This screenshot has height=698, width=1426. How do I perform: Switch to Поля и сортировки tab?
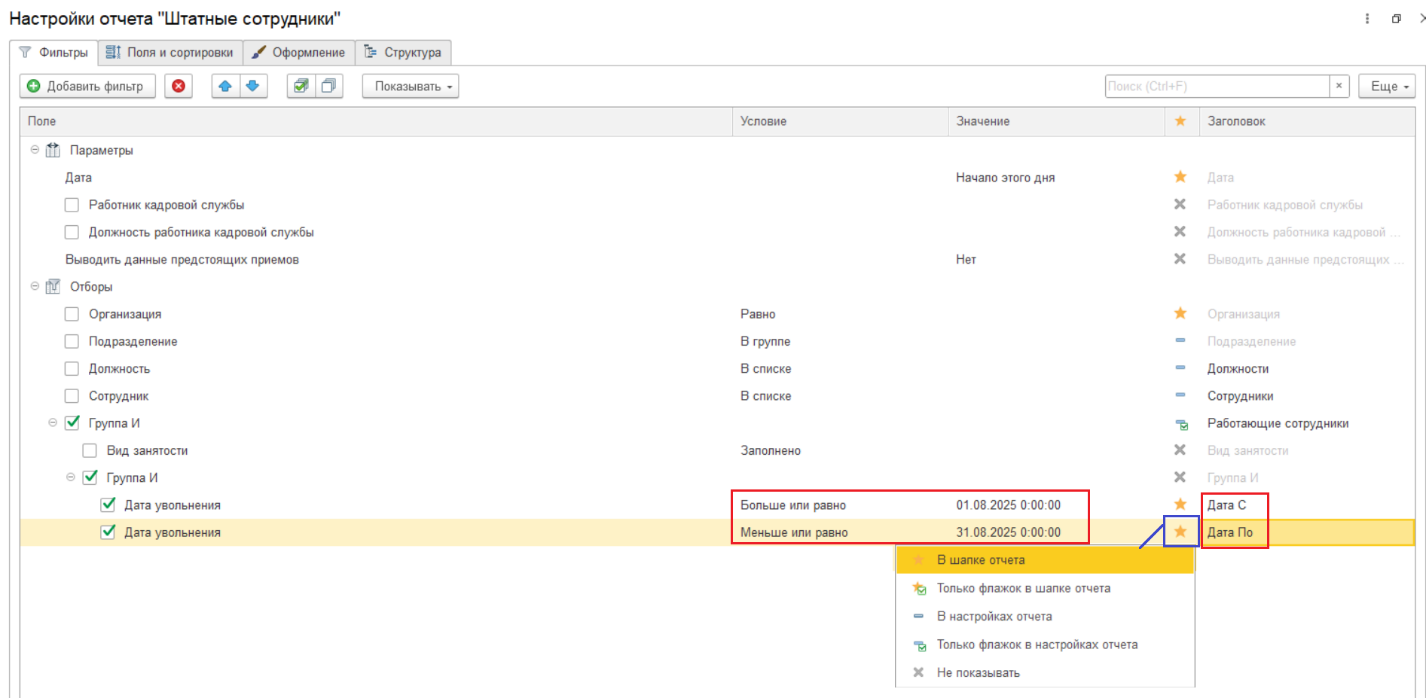point(170,52)
